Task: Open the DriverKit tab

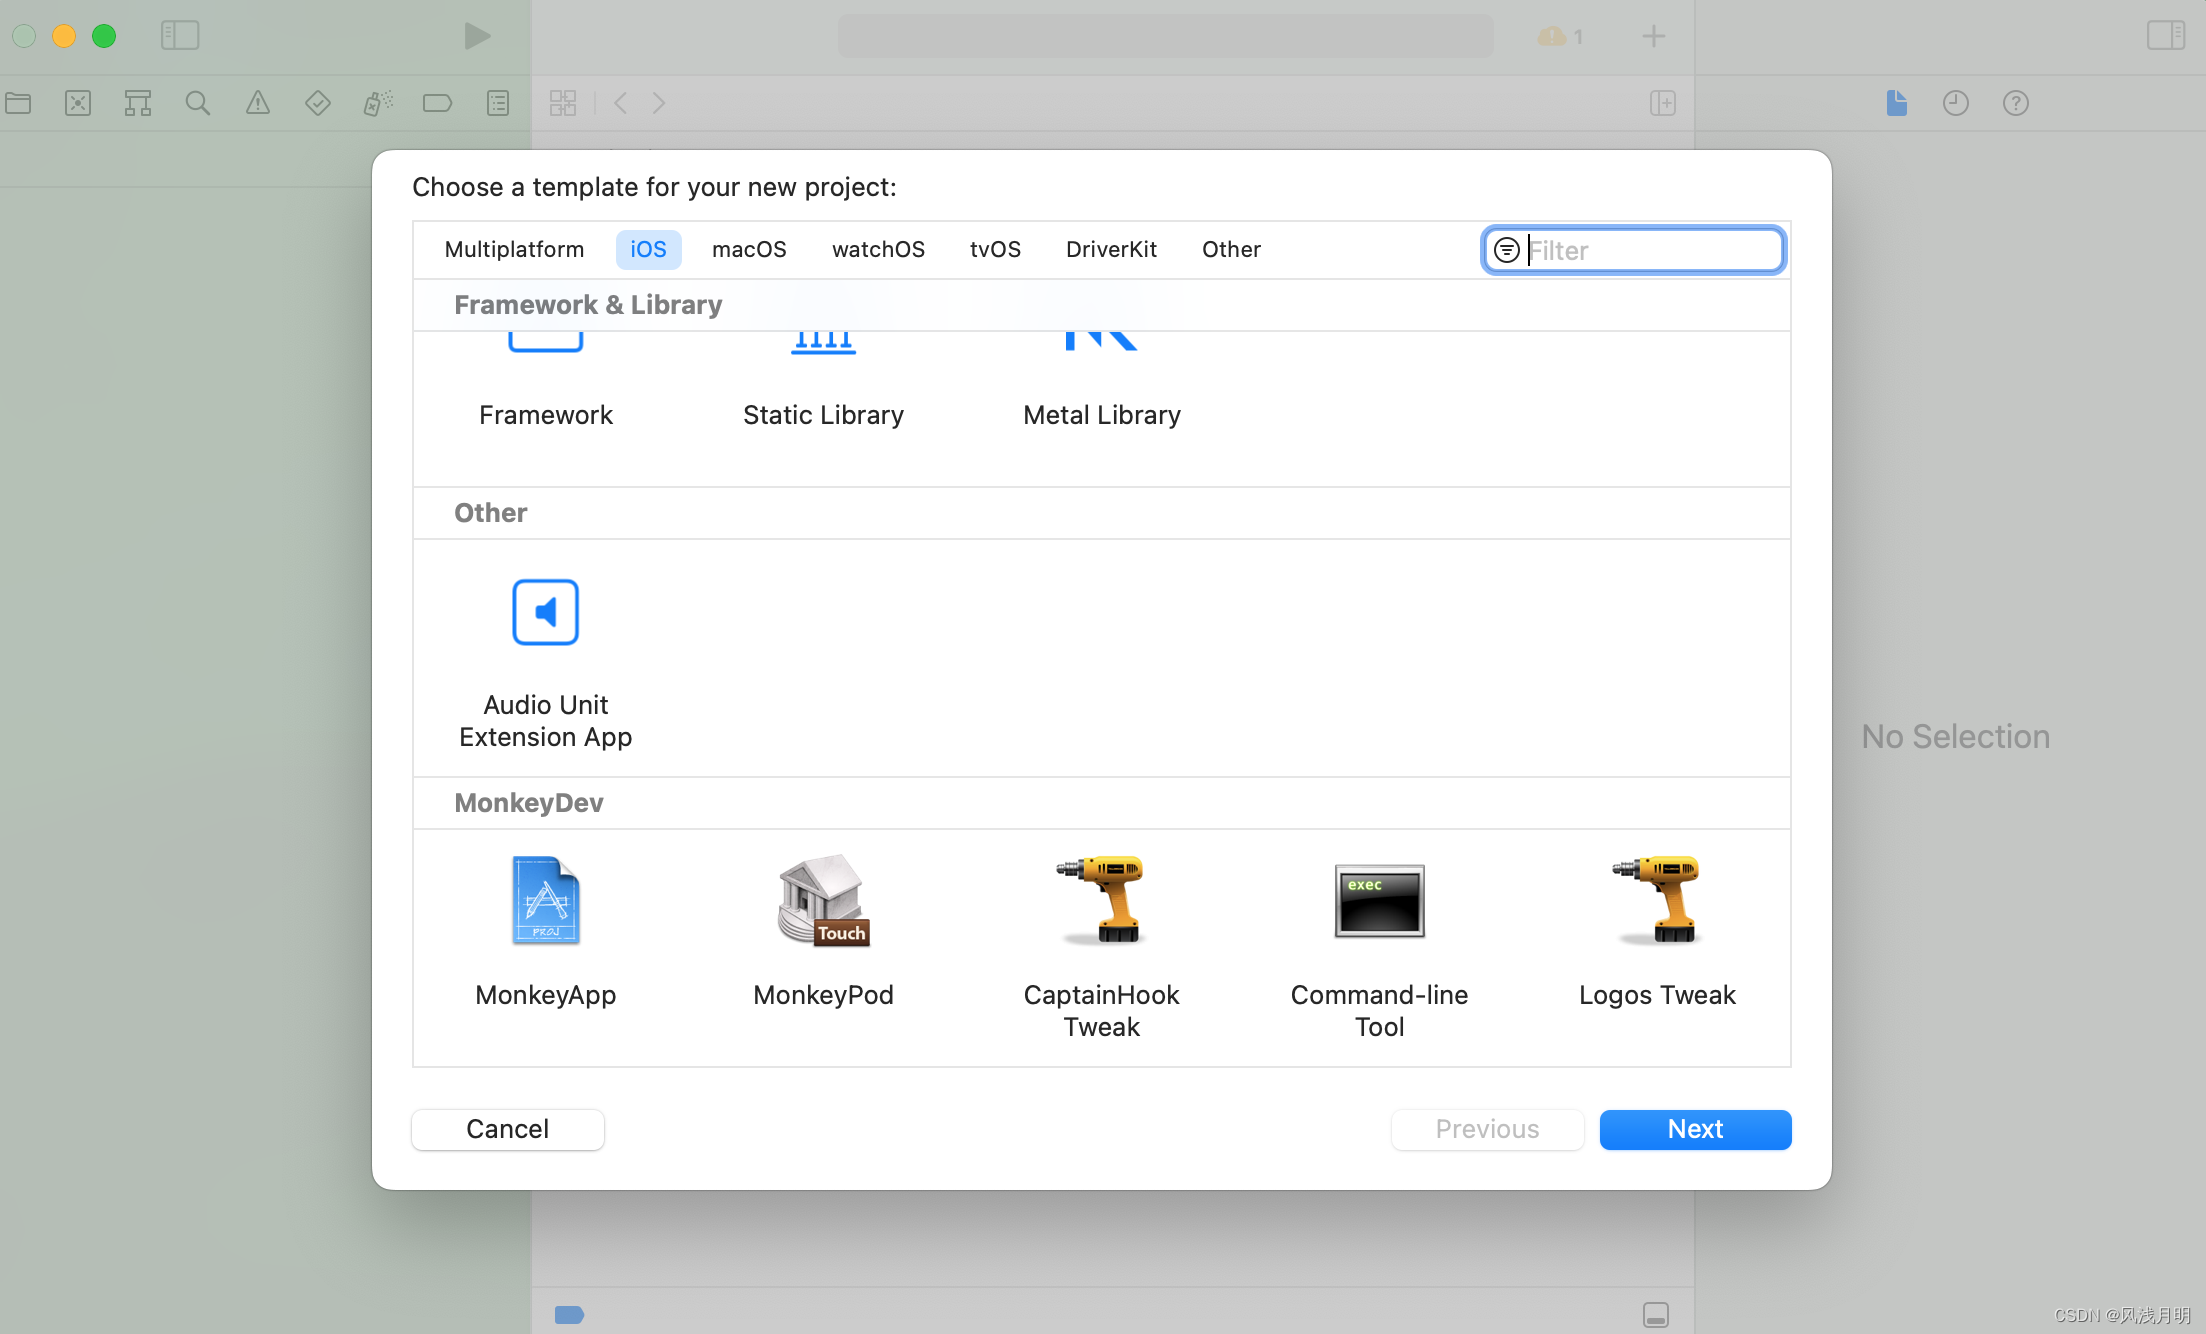Action: coord(1111,249)
